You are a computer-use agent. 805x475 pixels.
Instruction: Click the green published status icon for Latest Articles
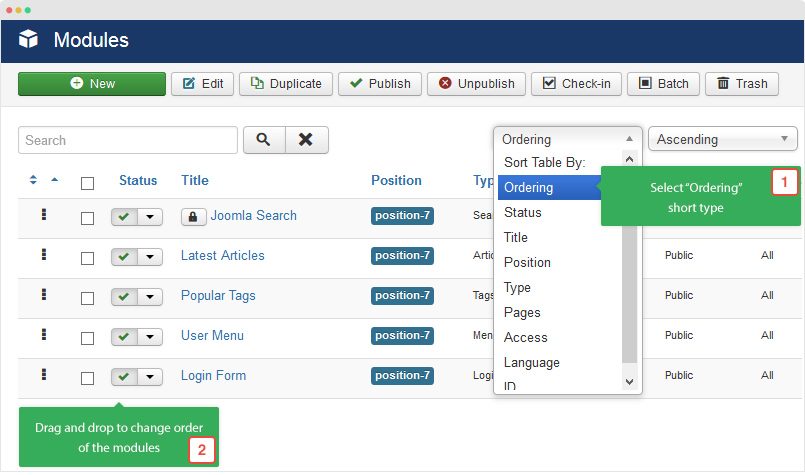(124, 257)
